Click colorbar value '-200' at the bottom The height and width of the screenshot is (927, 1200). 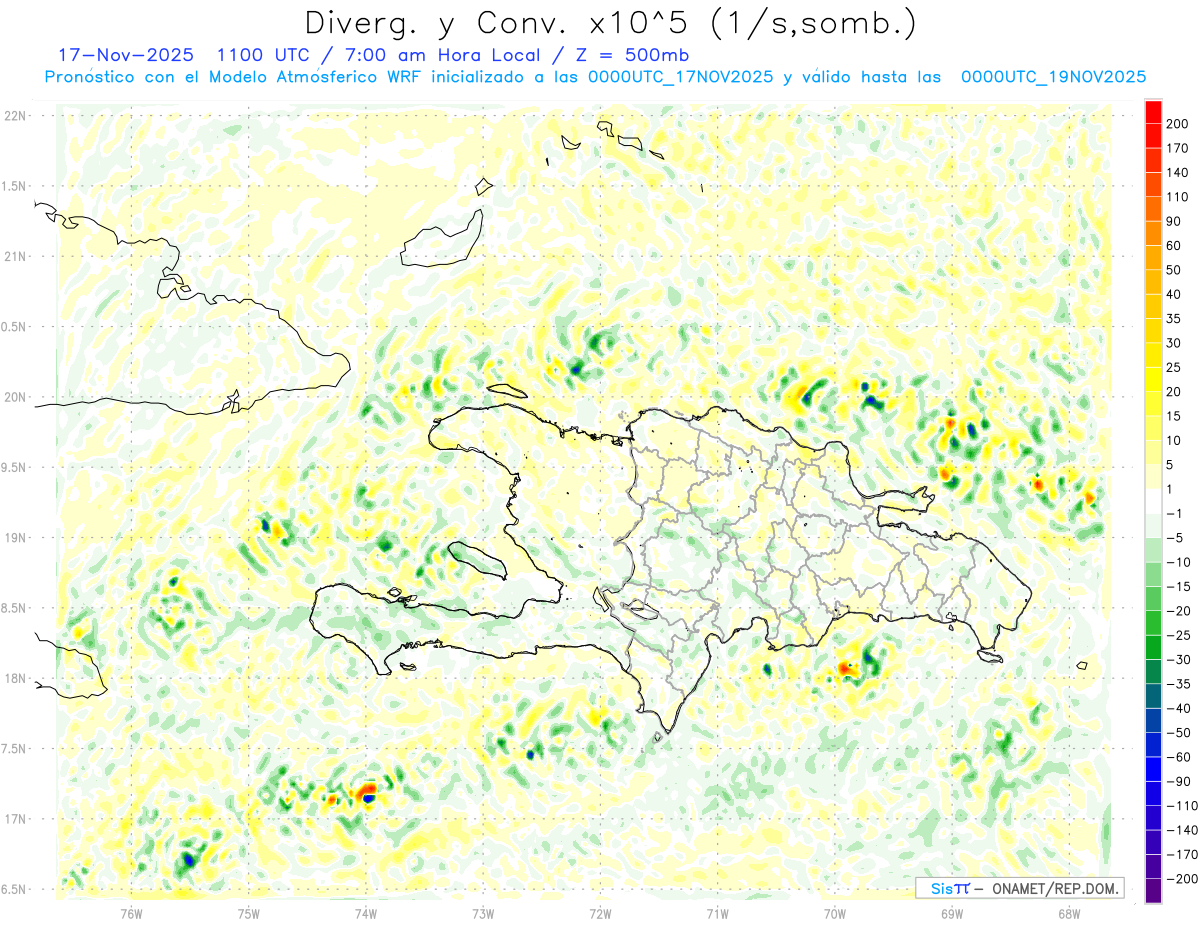[x=1182, y=879]
